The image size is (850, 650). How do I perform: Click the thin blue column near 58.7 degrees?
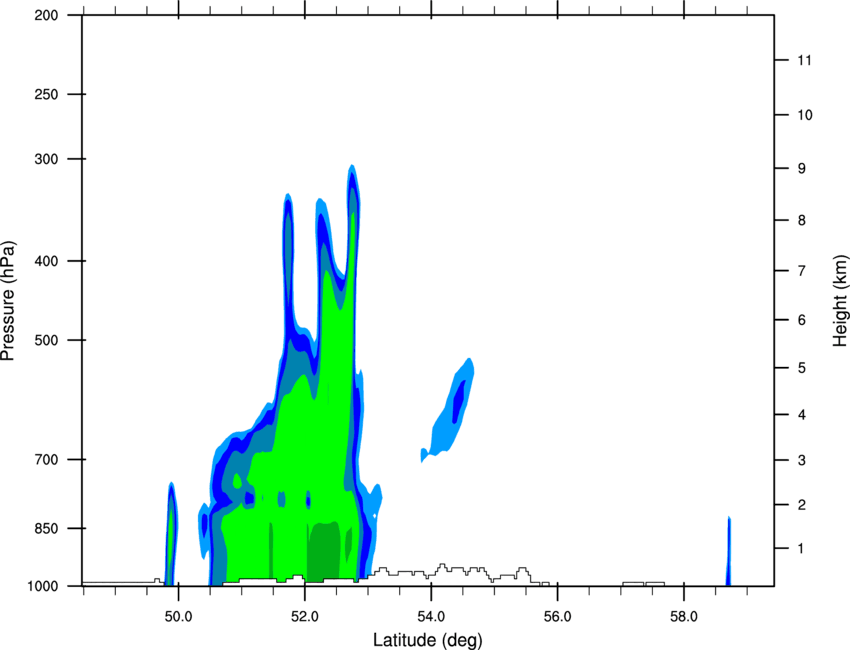coord(729,552)
